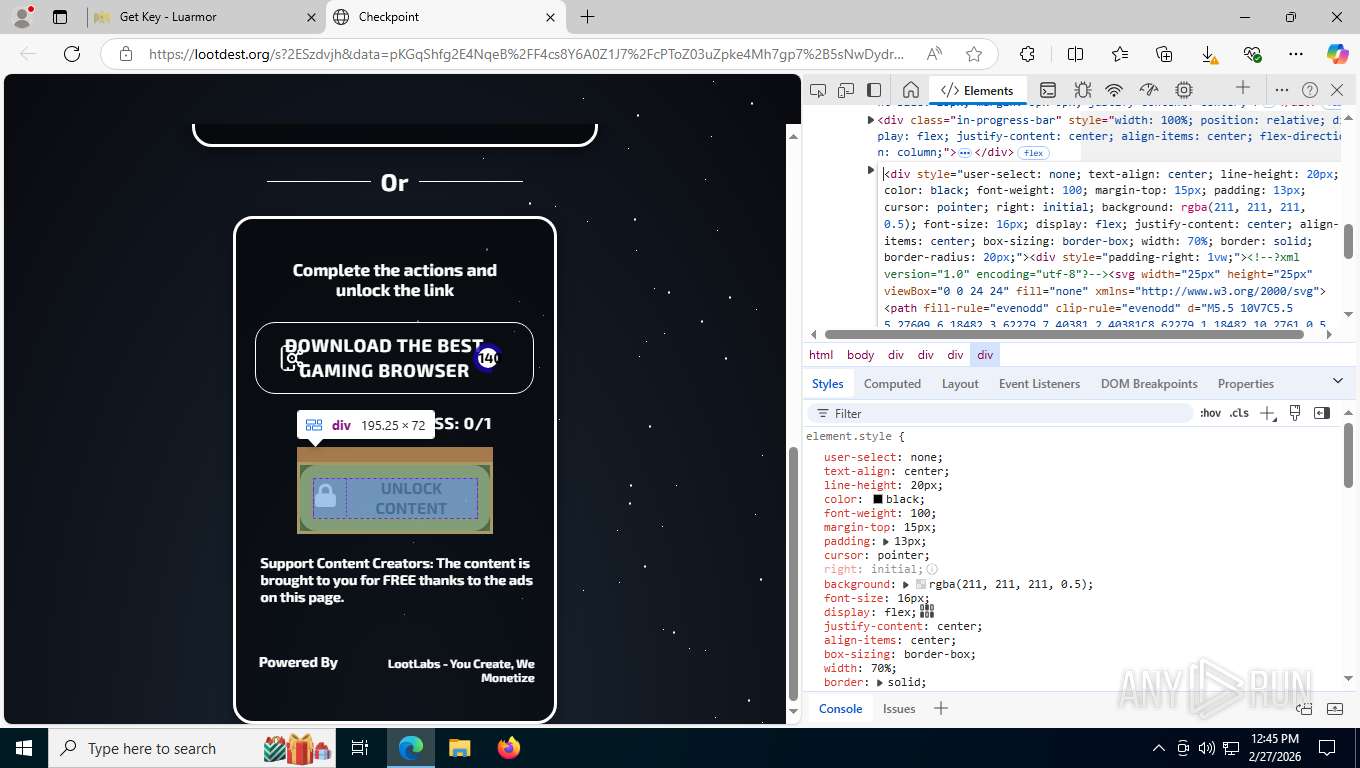
Task: Click LootLabs - You Create, We Monetize link
Action: [461, 670]
